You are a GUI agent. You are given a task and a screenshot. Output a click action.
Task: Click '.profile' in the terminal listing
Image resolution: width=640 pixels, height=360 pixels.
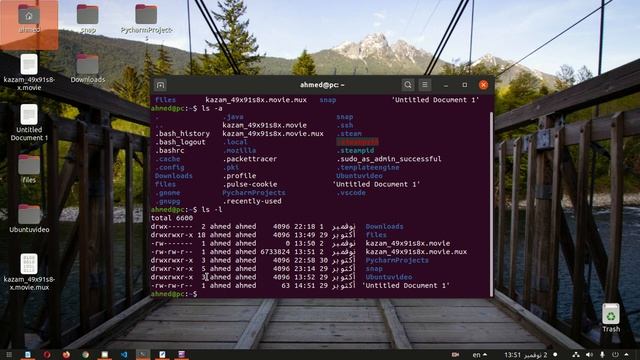point(239,176)
